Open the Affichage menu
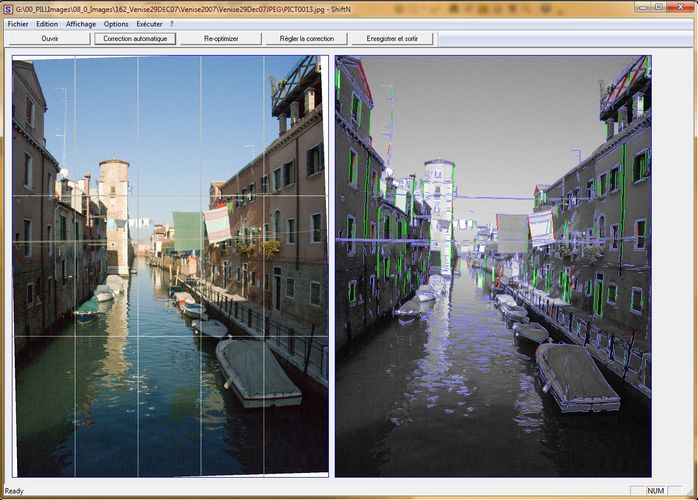698x500 pixels. [x=81, y=23]
